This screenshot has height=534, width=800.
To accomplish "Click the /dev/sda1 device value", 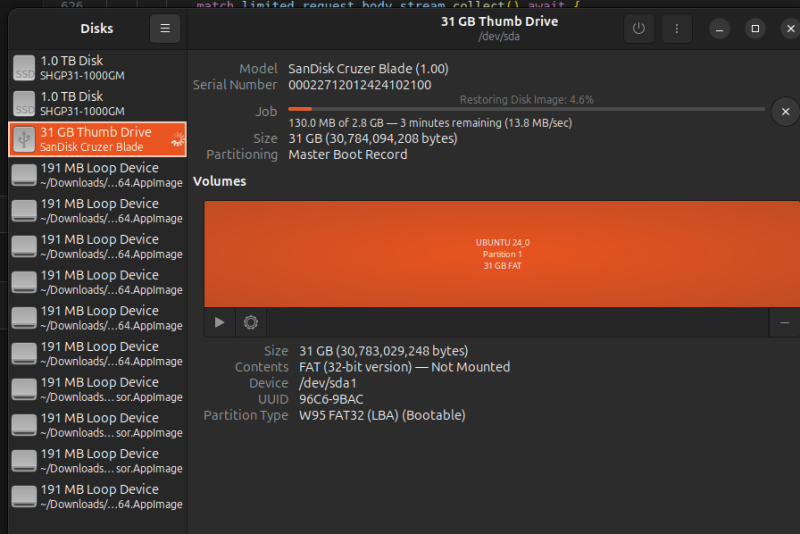I will [x=328, y=383].
